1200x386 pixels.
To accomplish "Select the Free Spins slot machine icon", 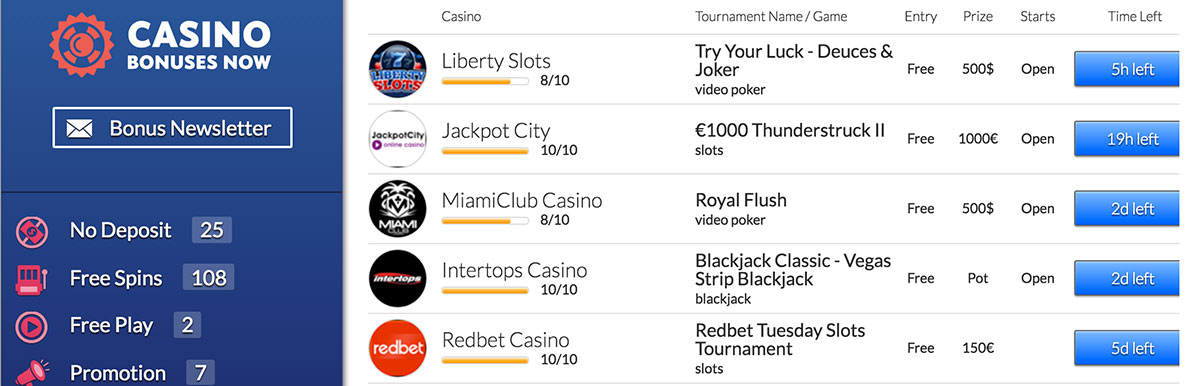I will [33, 278].
